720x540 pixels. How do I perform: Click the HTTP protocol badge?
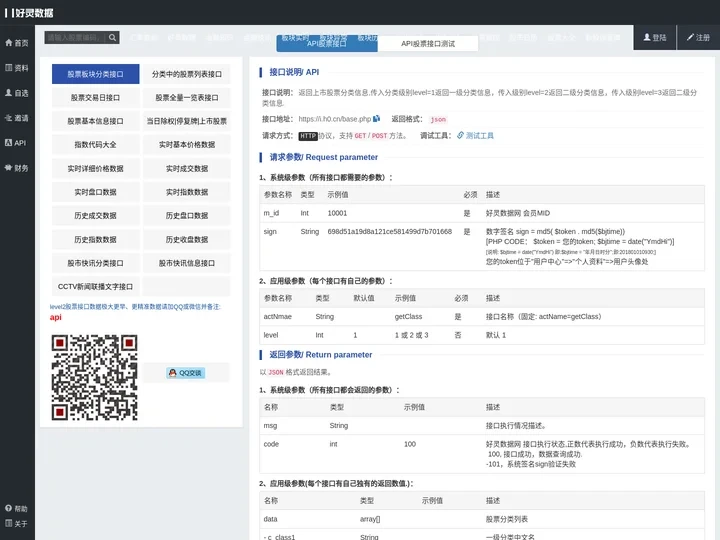[x=308, y=136]
